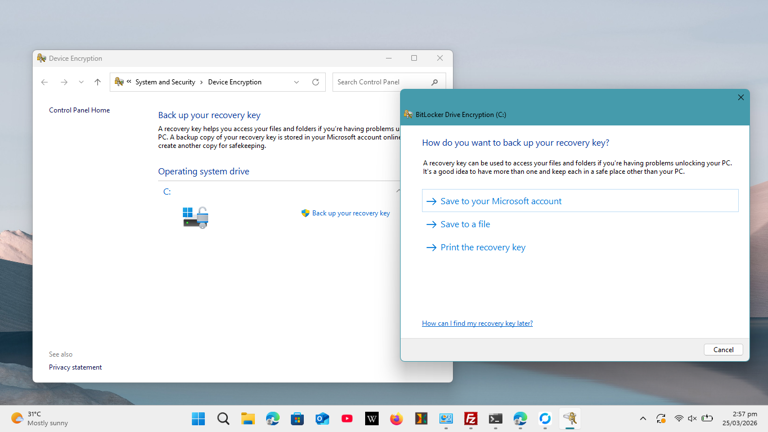Screen dimensions: 768x432
Task: Refresh the Device Encryption page
Action: pos(315,82)
